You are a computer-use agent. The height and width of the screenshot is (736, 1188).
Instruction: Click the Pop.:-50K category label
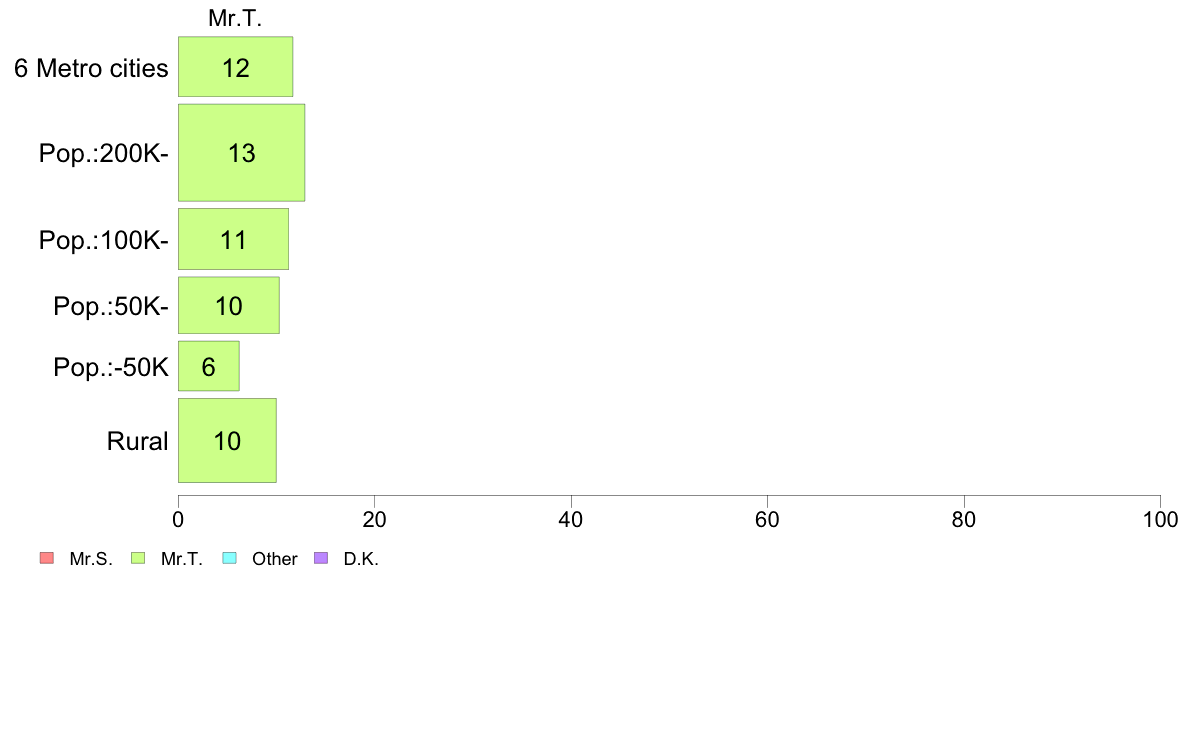tap(111, 367)
